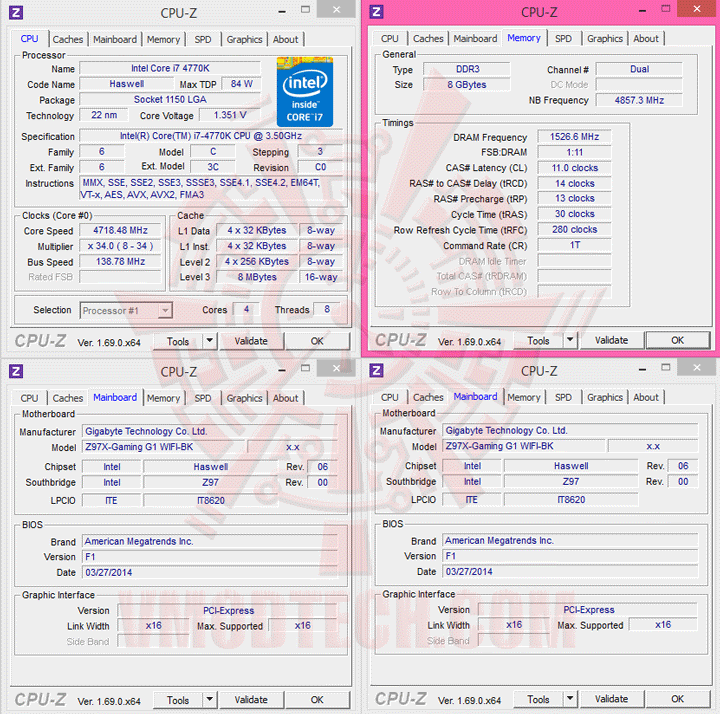
Task: Open Tools dropdown arrow in bottom-right Mainboard window
Action: click(x=570, y=698)
